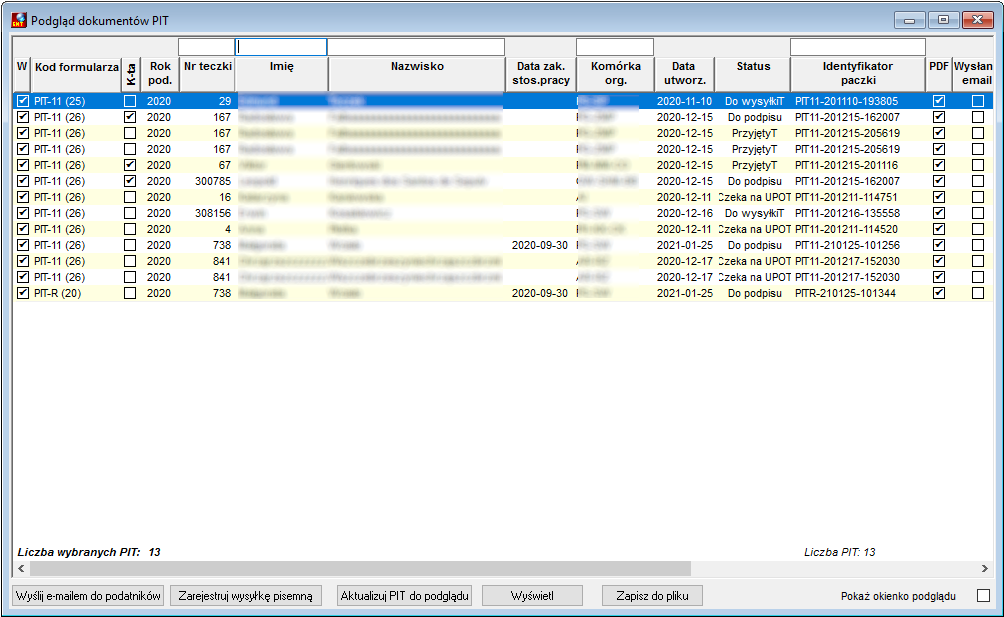Screen dimensions: 1004x617
Task: Click the Nazwisko filter input field
Action: (x=416, y=47)
